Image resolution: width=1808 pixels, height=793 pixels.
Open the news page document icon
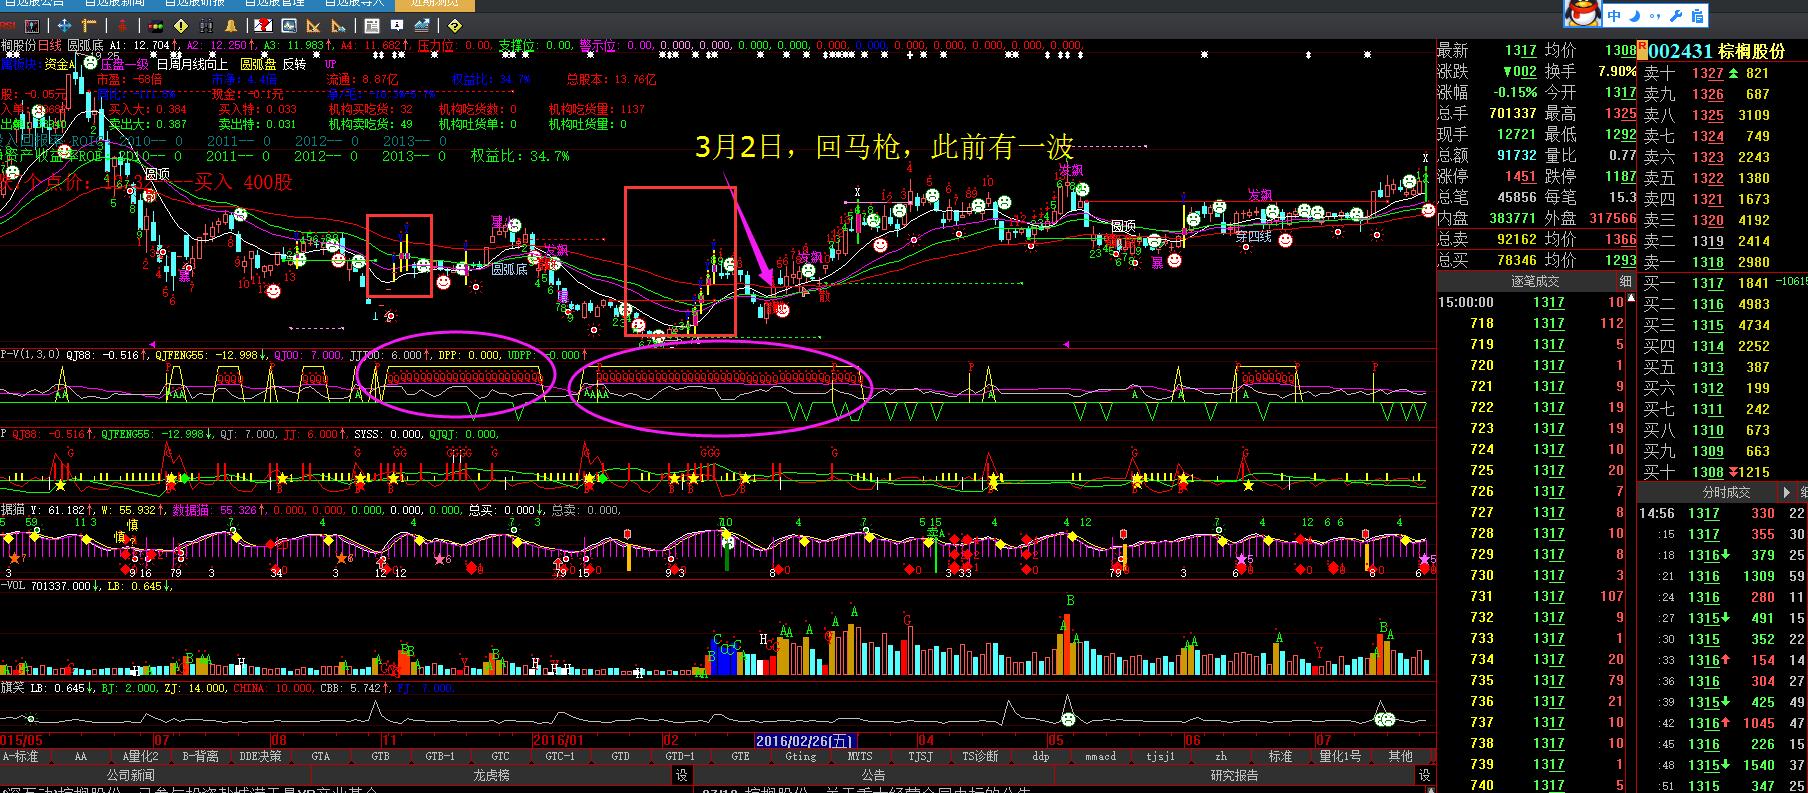point(372,26)
